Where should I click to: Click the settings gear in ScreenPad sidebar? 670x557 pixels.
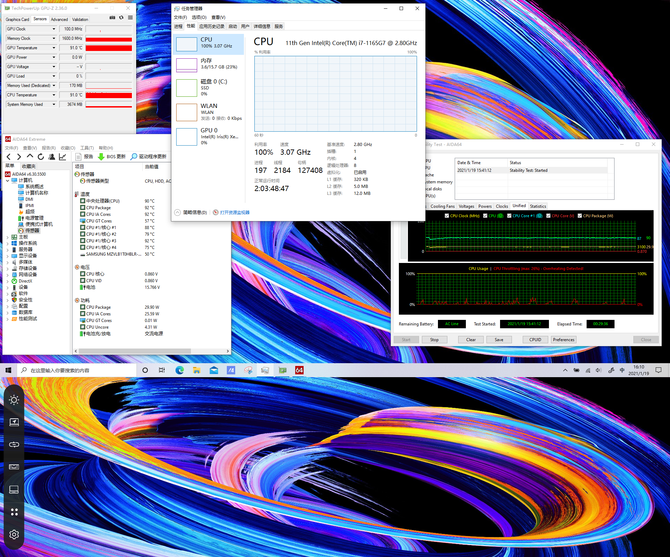pyautogui.click(x=14, y=534)
